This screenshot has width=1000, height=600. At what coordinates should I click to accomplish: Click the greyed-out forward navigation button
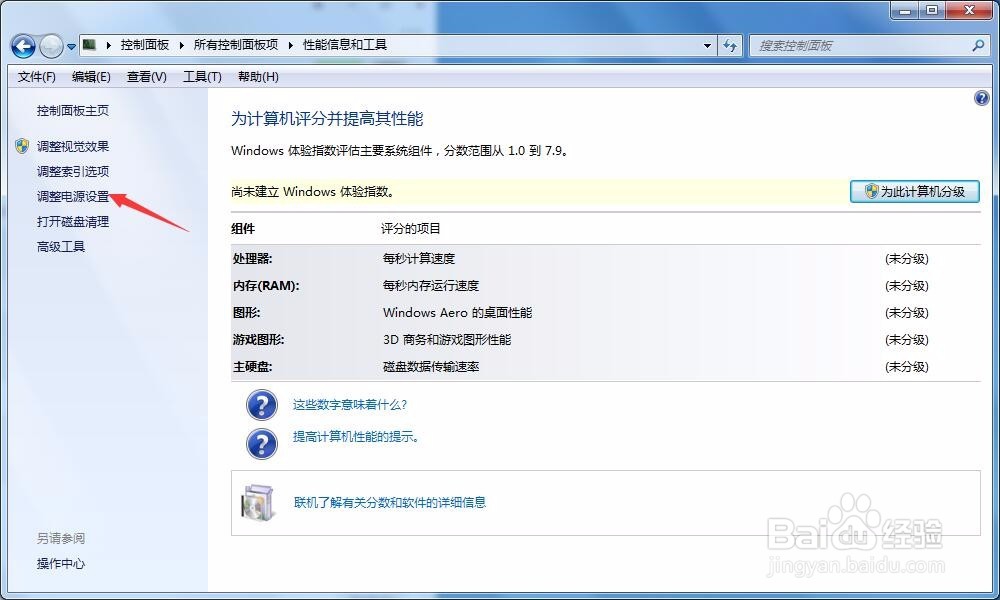(x=51, y=46)
